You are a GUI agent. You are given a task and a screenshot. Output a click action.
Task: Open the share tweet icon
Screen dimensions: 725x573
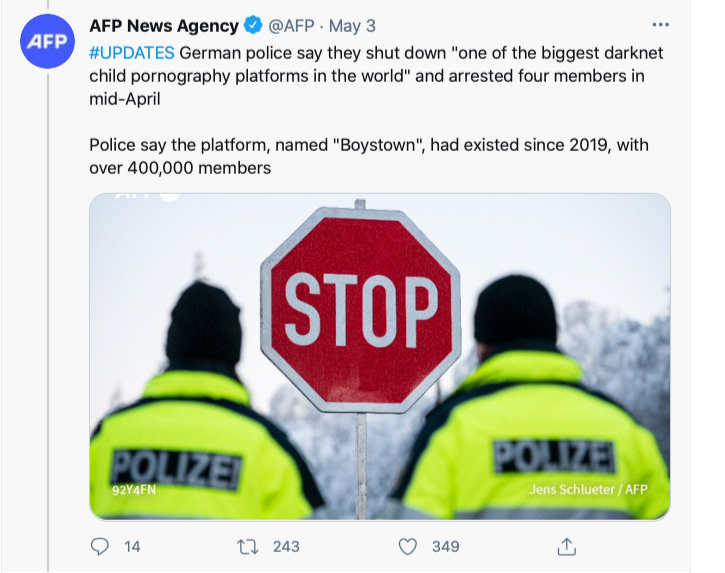[x=566, y=546]
